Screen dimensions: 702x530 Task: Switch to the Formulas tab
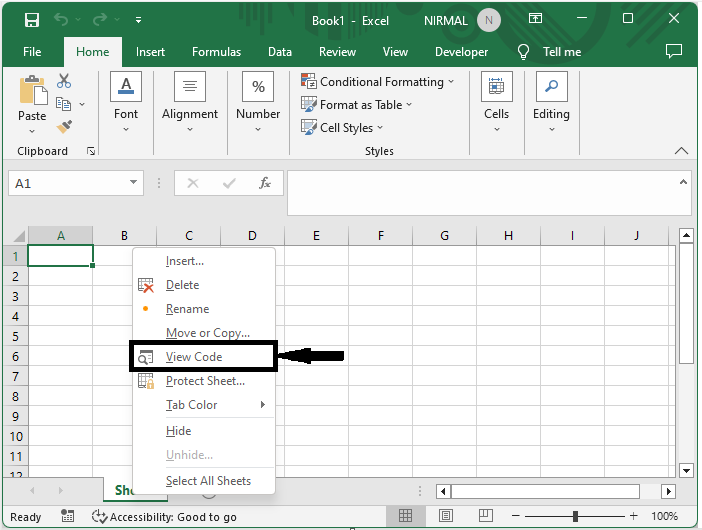click(217, 52)
